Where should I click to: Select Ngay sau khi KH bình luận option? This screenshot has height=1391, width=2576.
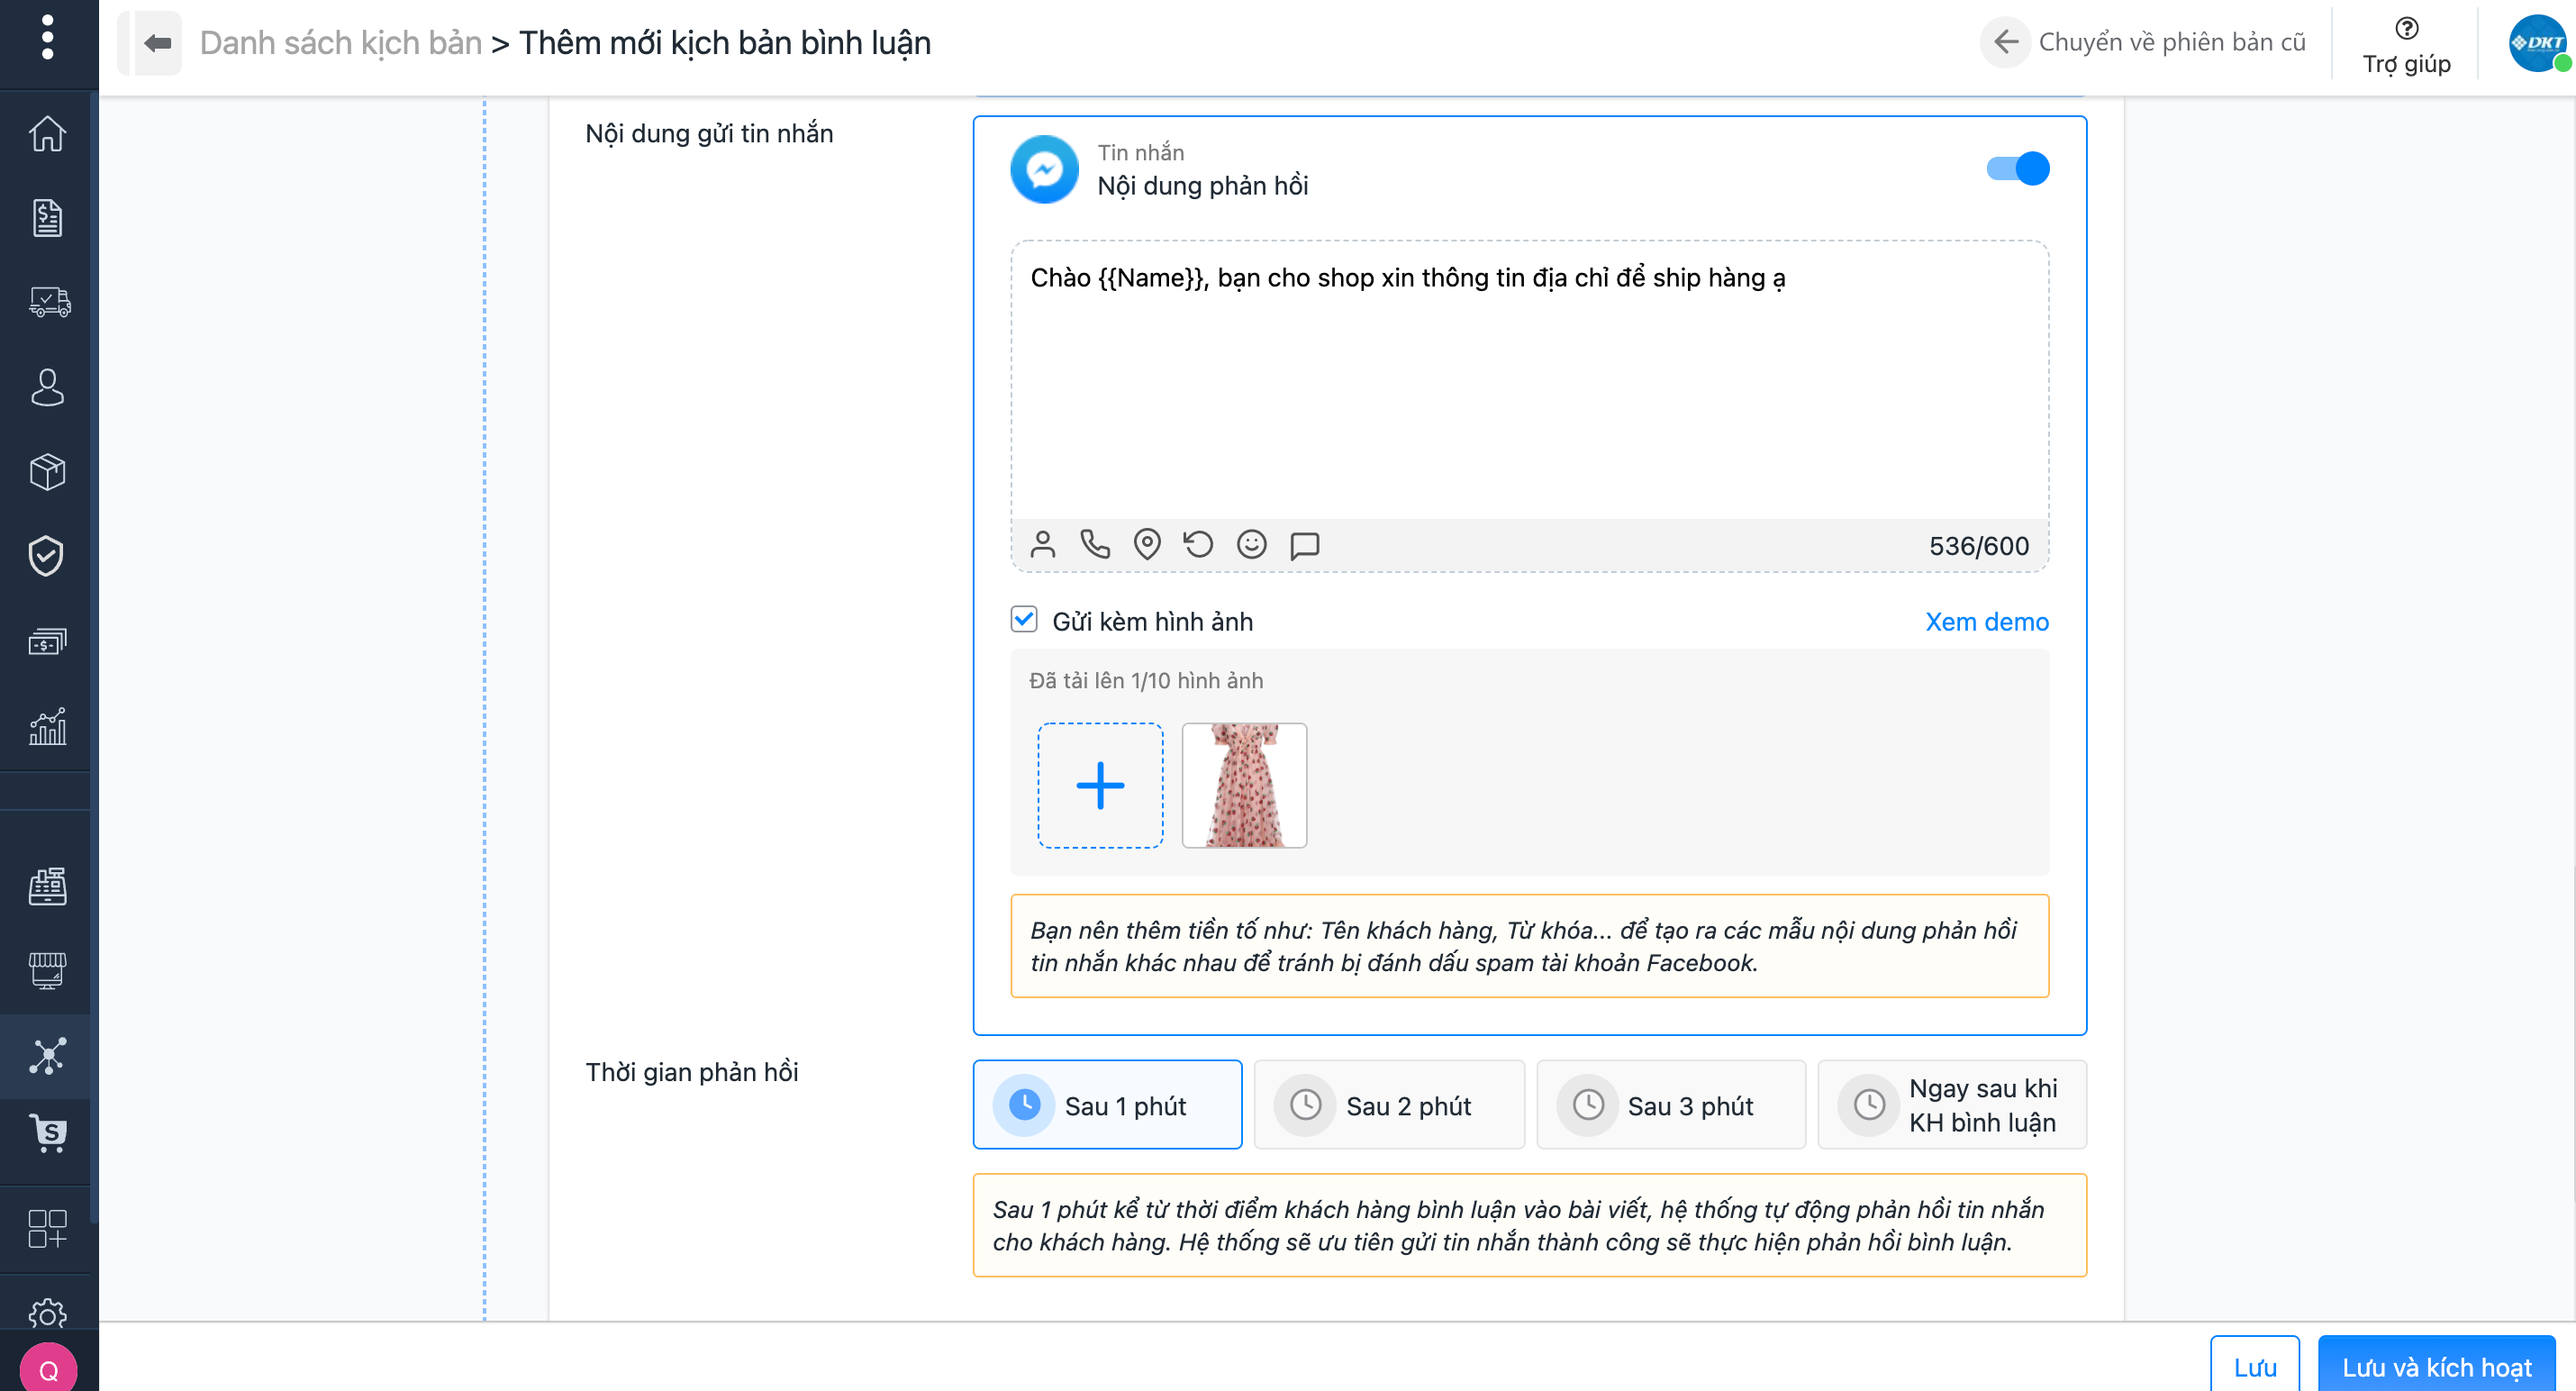tap(1951, 1105)
